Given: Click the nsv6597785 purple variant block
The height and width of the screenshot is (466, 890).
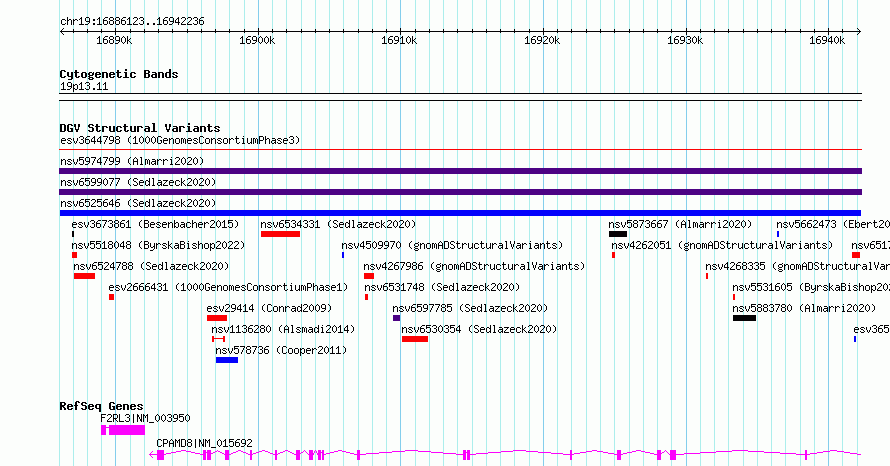Looking at the screenshot, I should (396, 318).
